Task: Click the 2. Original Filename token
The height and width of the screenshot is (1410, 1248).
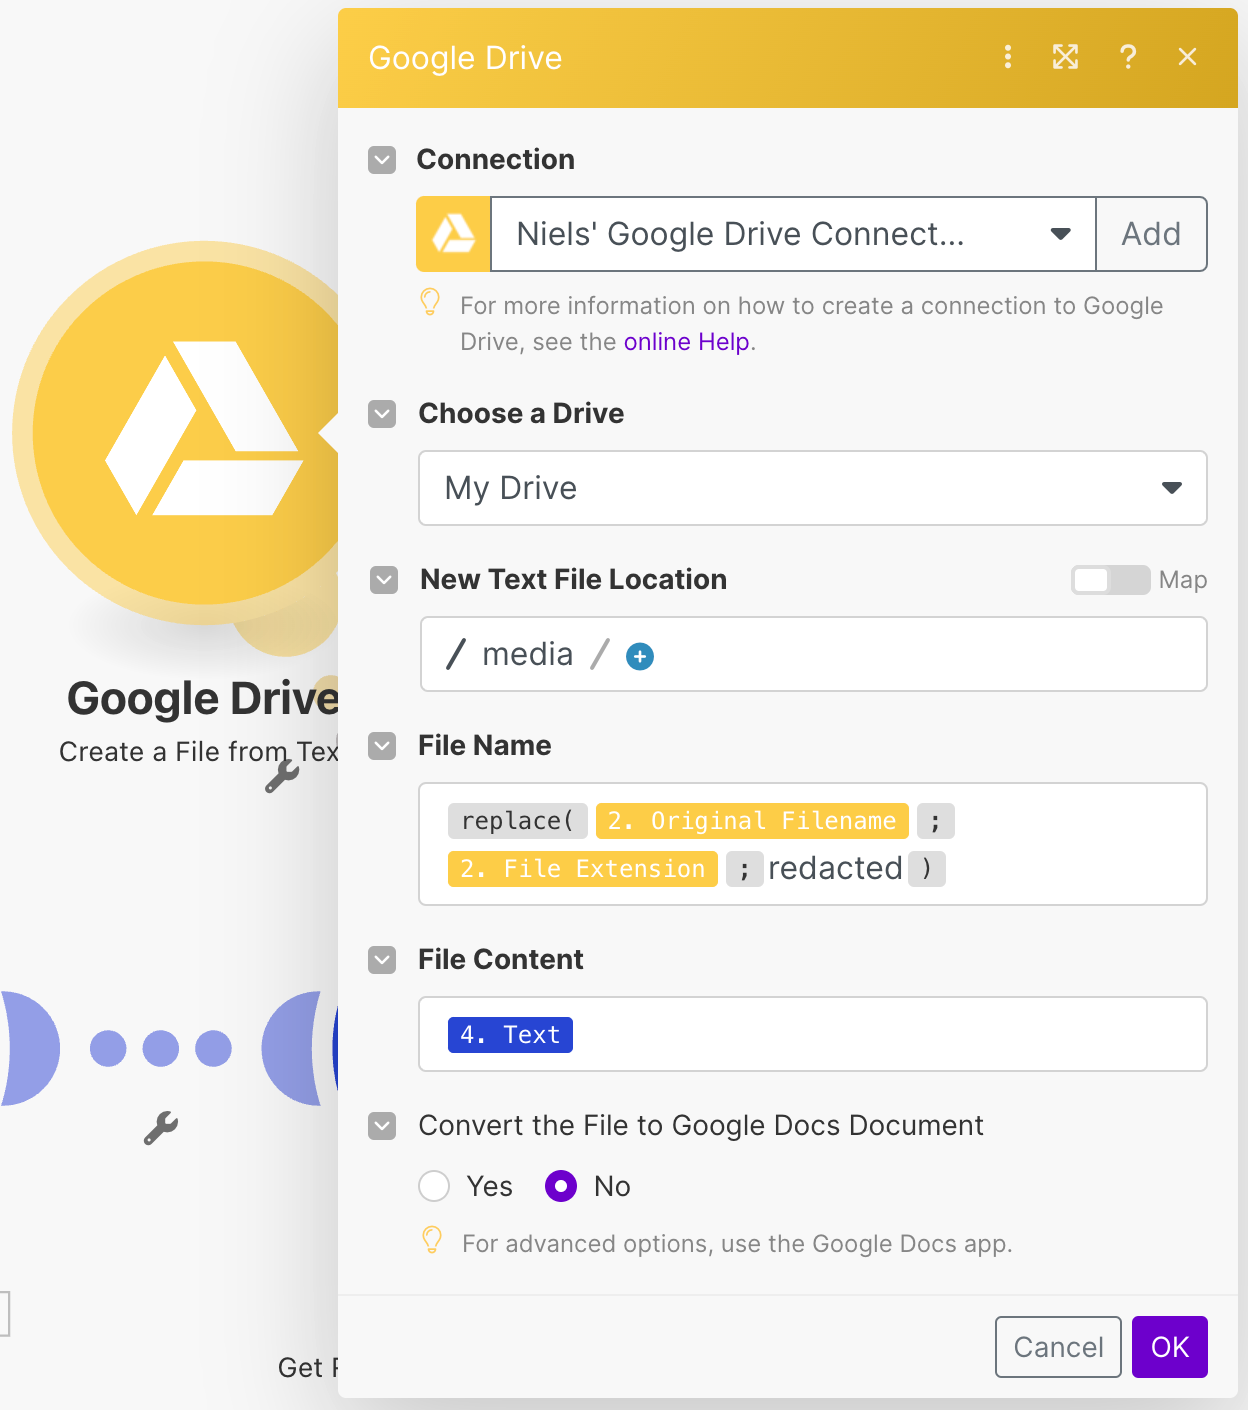Action: tap(752, 821)
